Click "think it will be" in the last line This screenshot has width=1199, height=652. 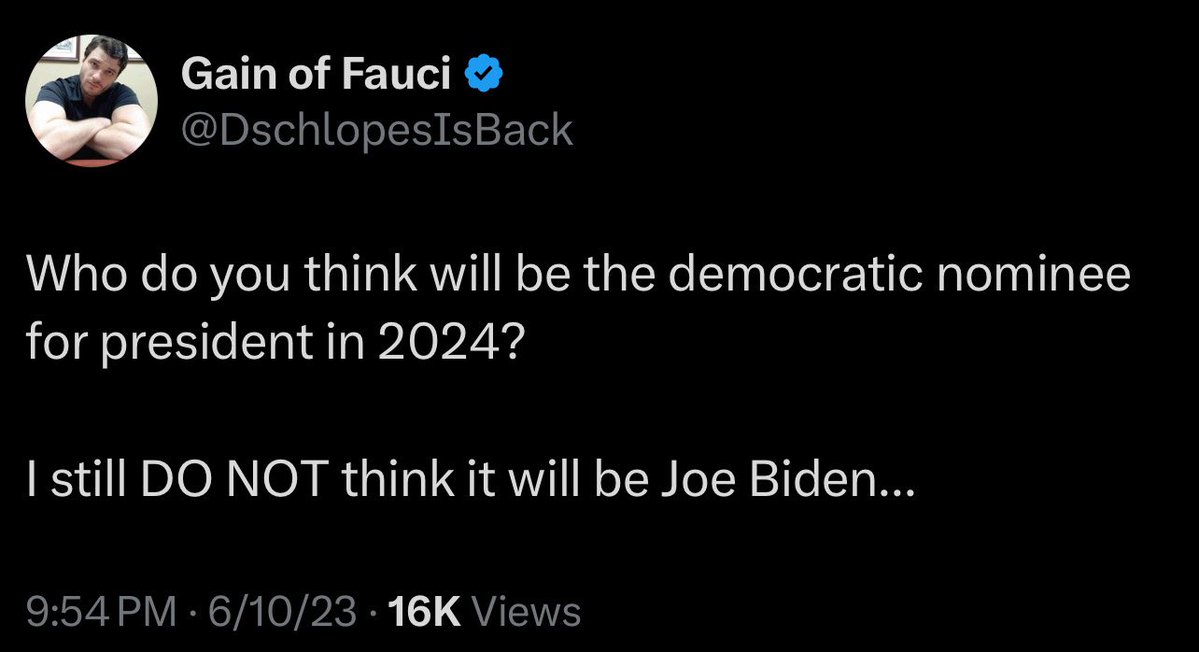494,485
